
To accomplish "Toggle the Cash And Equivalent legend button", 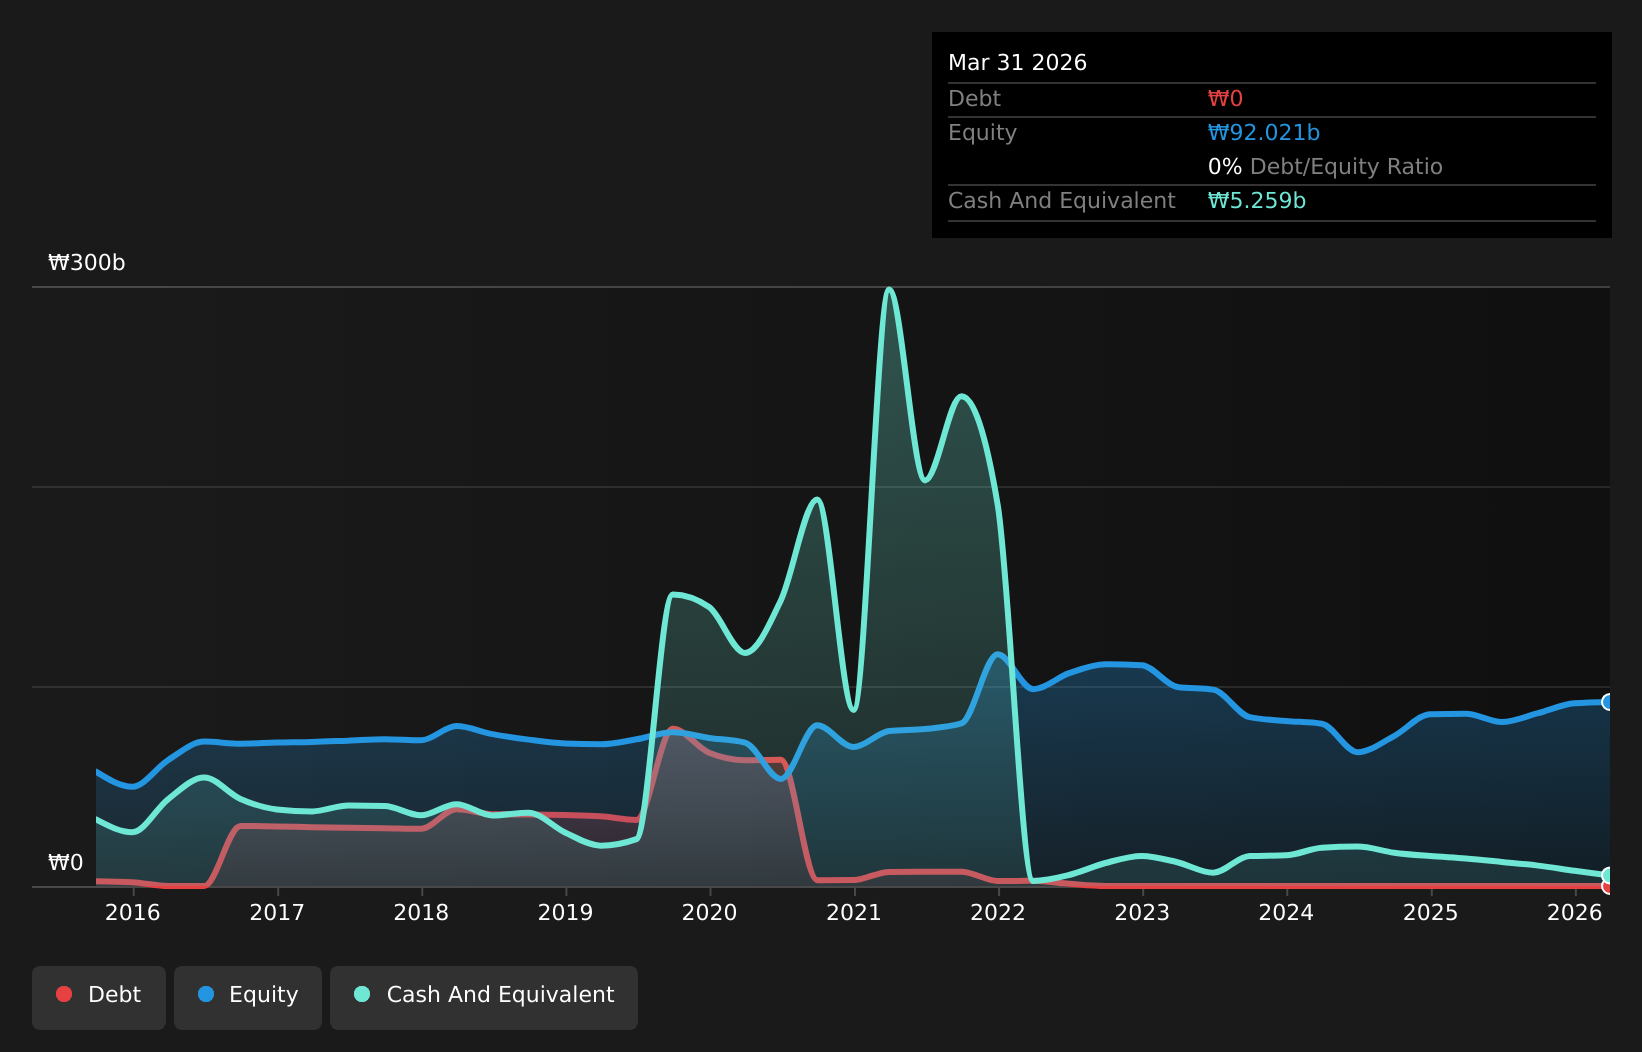I will click(x=484, y=997).
